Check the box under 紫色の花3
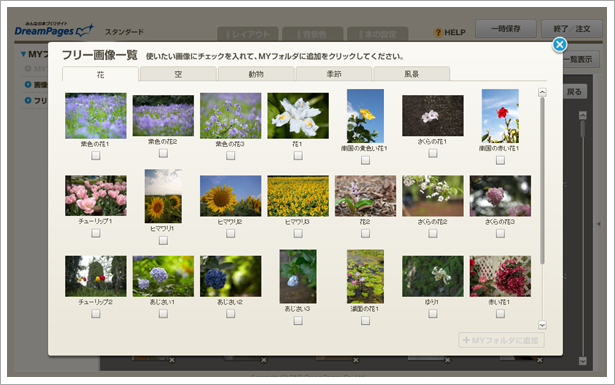Viewport: 615px width, 385px height. click(231, 156)
